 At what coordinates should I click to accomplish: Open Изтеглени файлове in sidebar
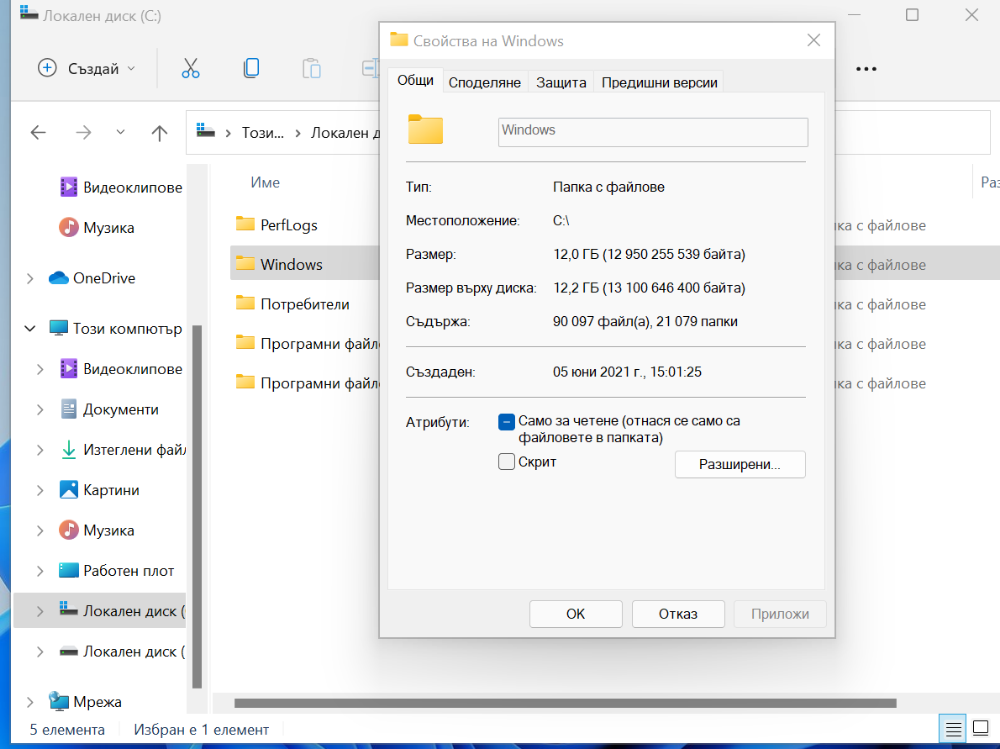coord(122,450)
